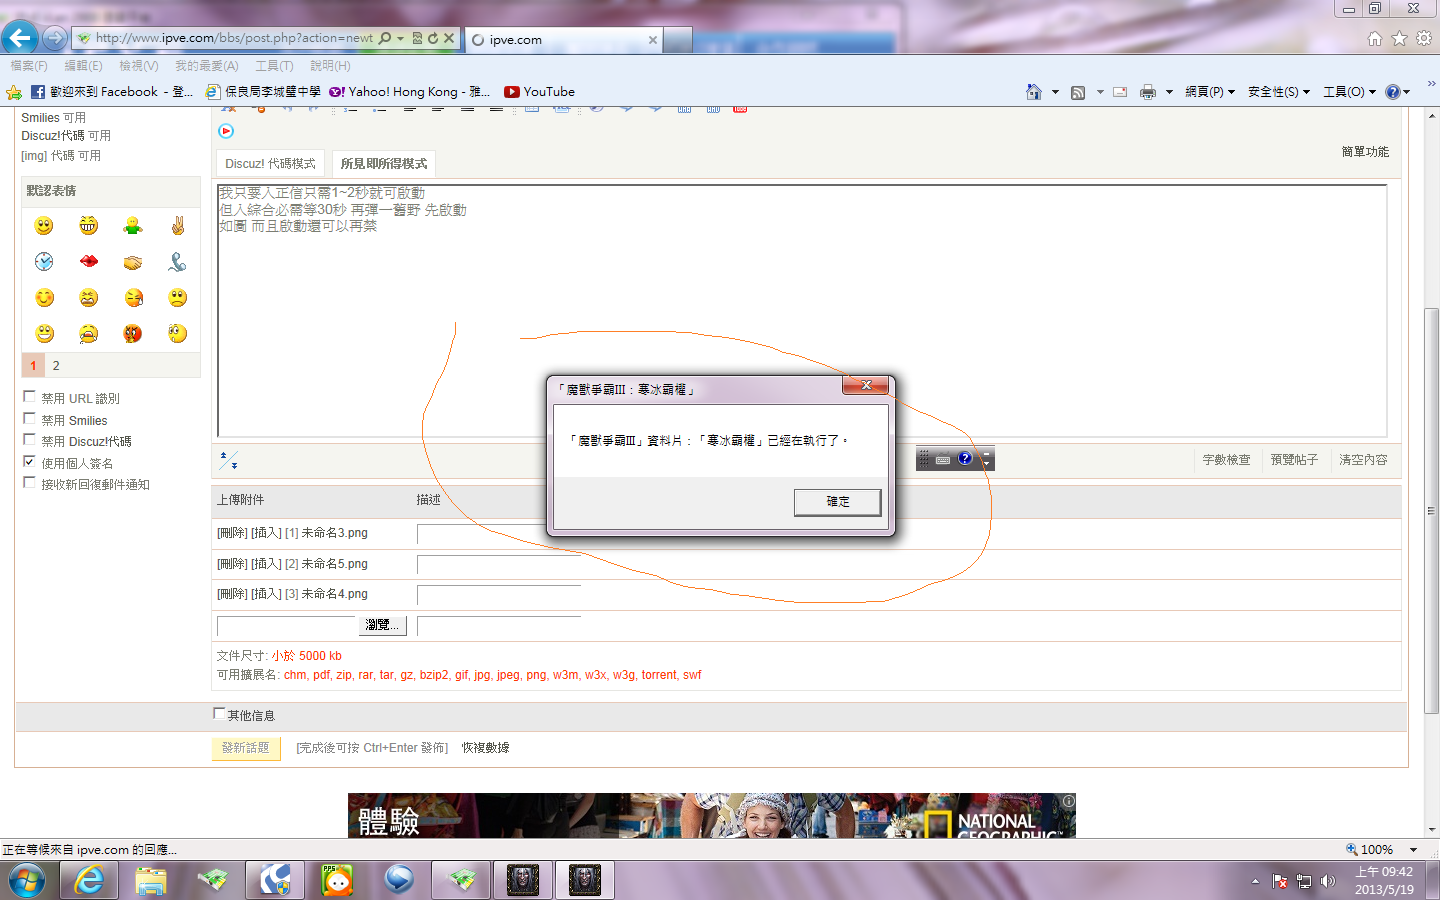Click the description field for 未命名4.png
Viewport: 1440px width, 900px height.
click(x=499, y=595)
